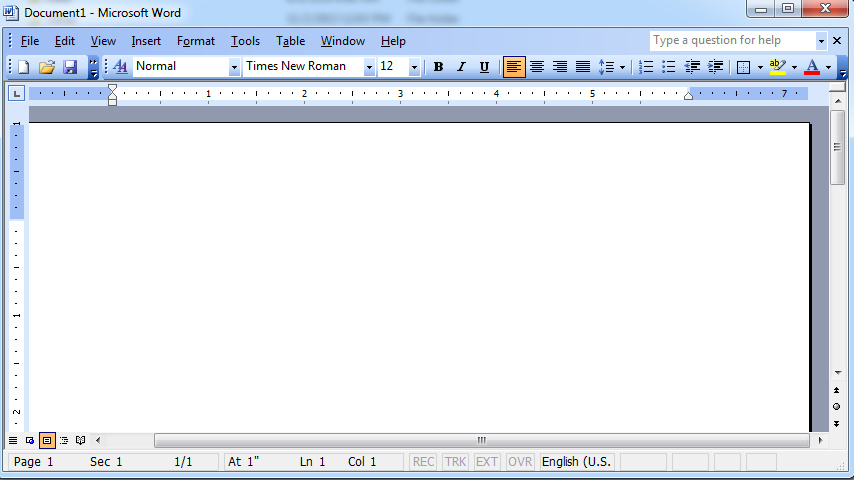Click the New Blank Document icon

tap(23, 67)
